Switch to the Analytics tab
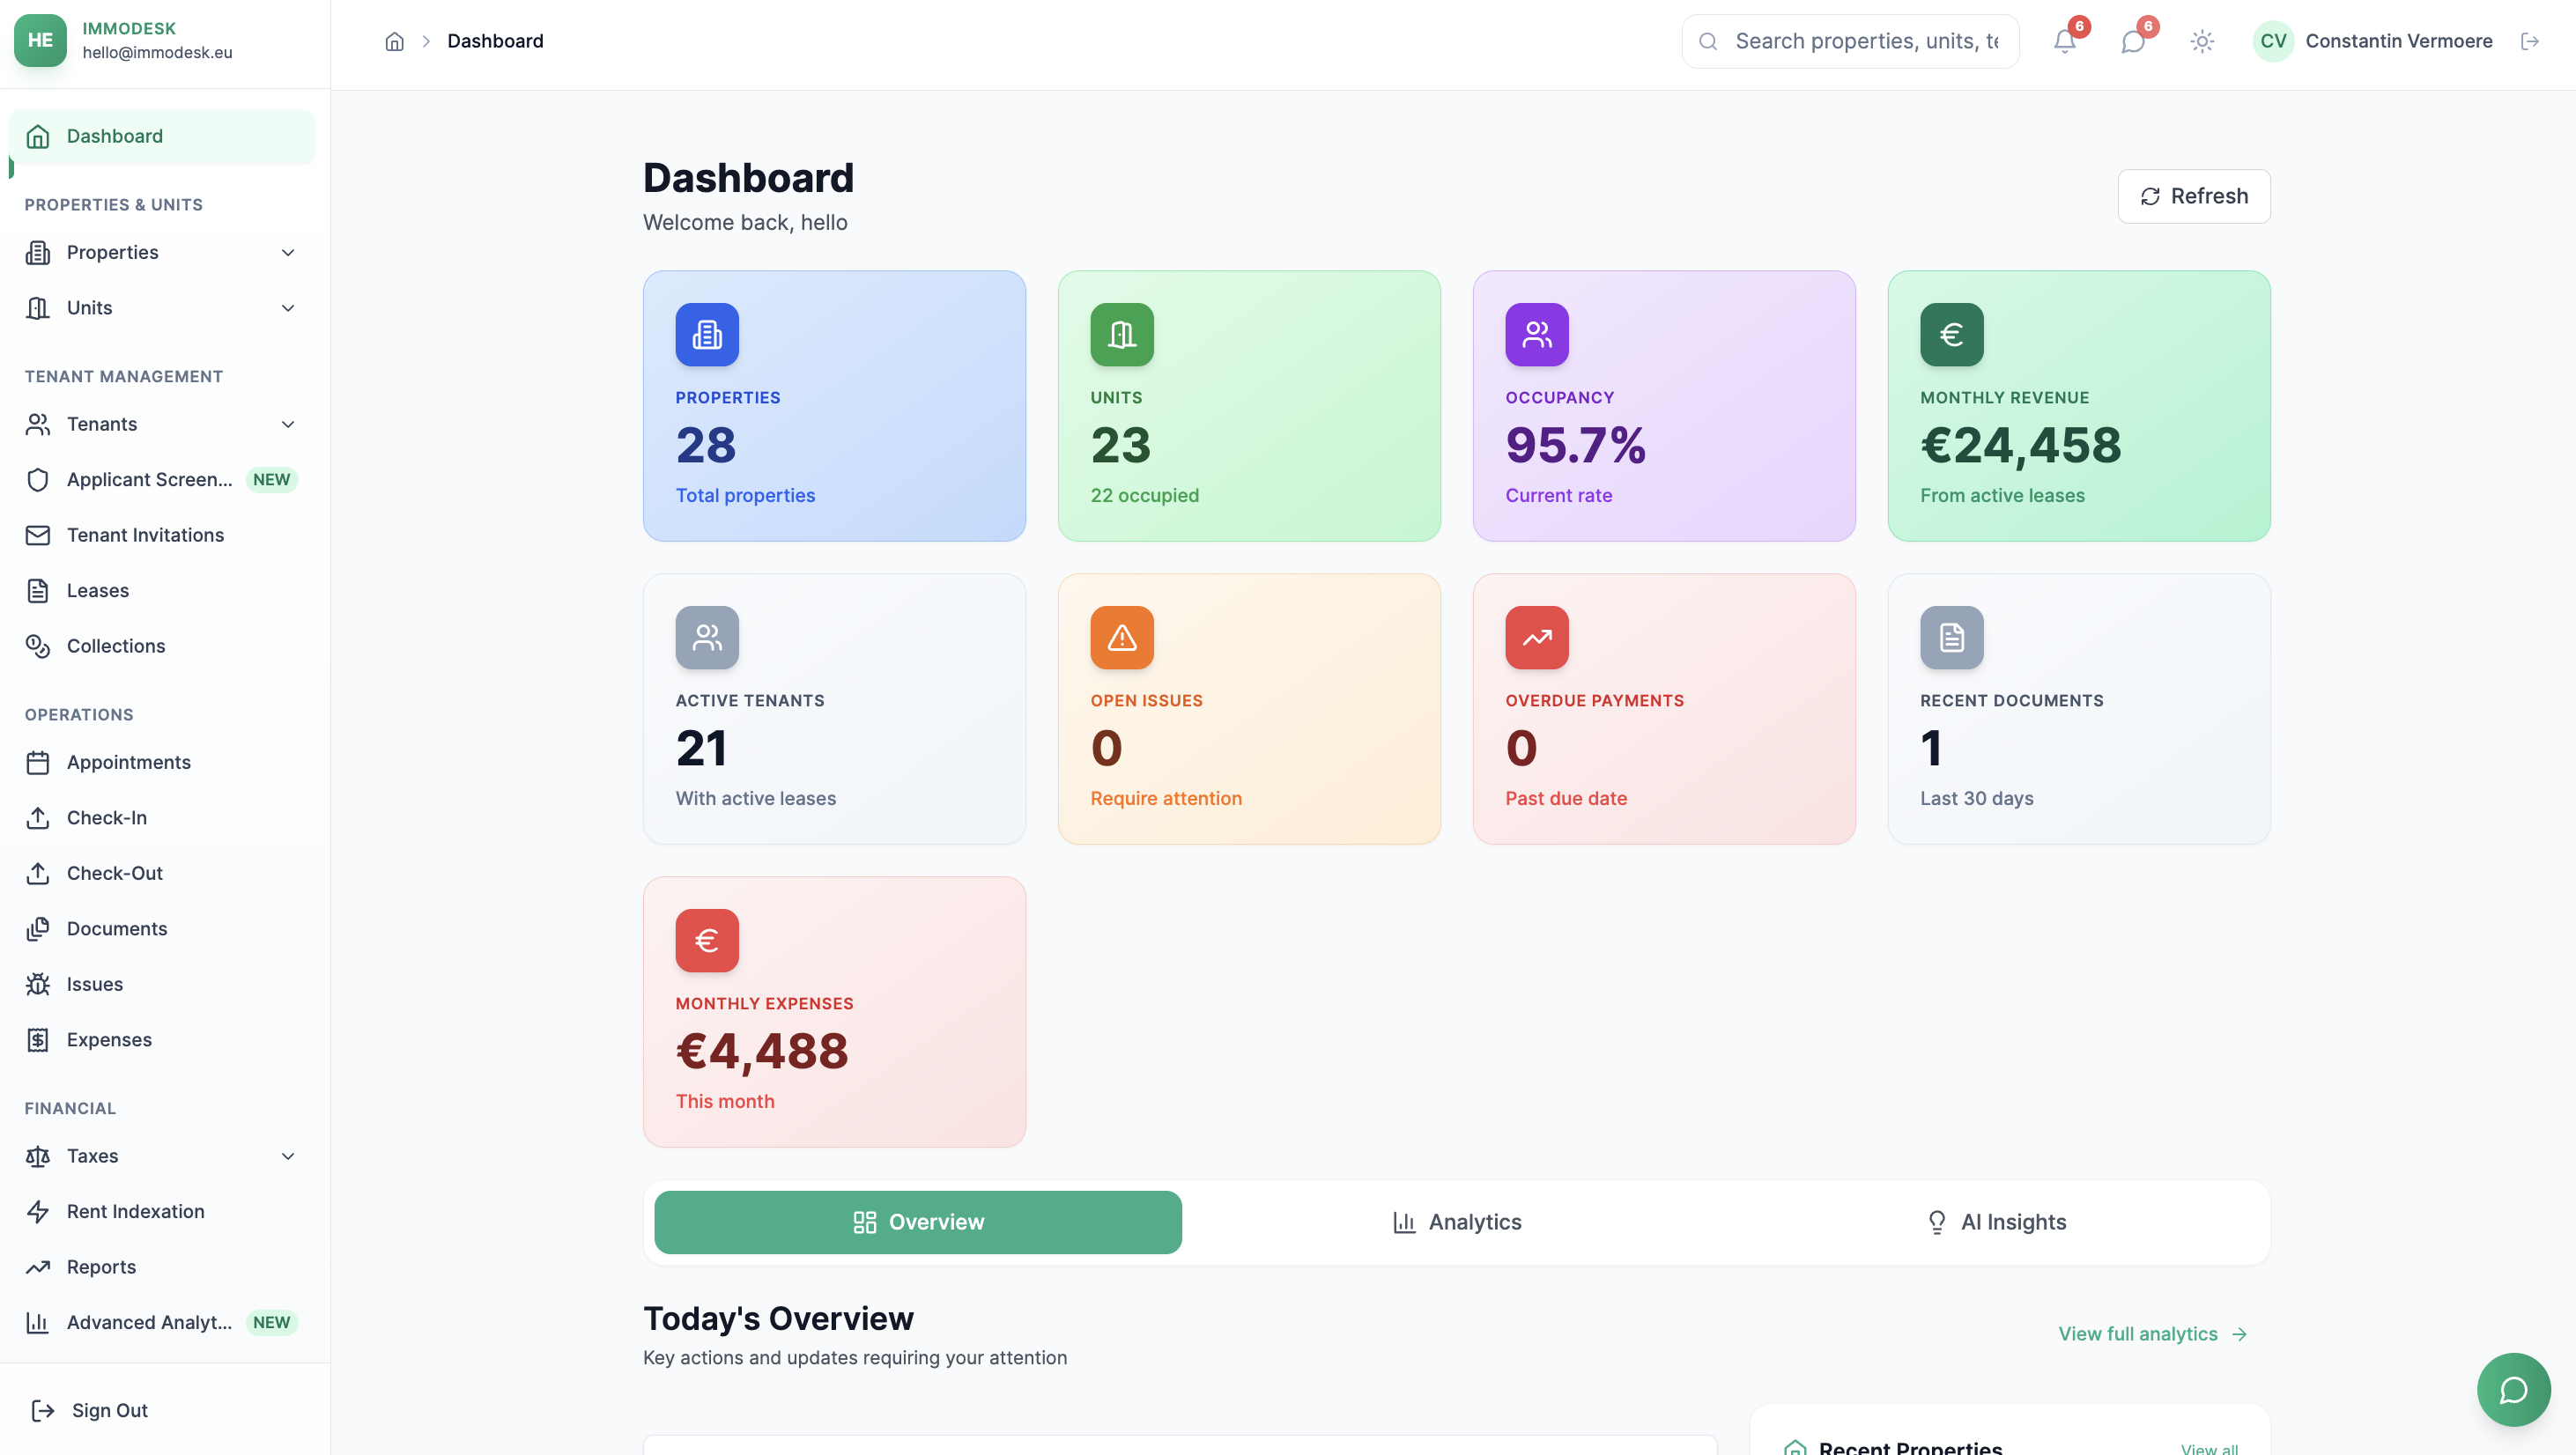The width and height of the screenshot is (2576, 1455). pyautogui.click(x=1457, y=1221)
